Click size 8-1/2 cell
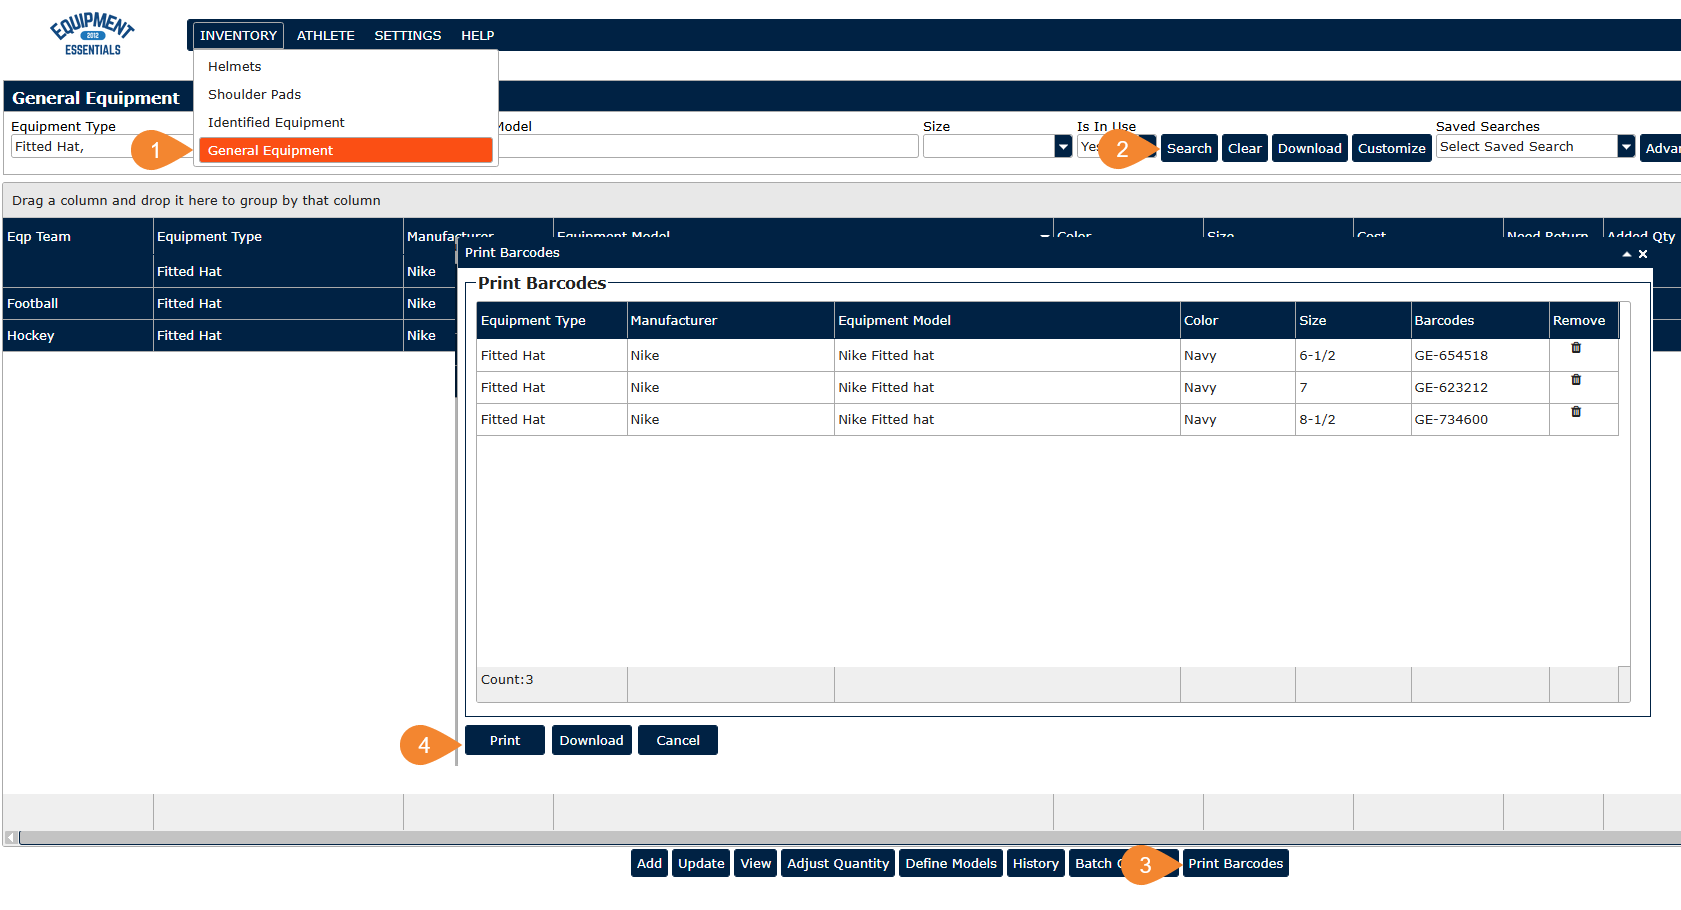Viewport: 1681px width, 910px height. pyautogui.click(x=1353, y=420)
